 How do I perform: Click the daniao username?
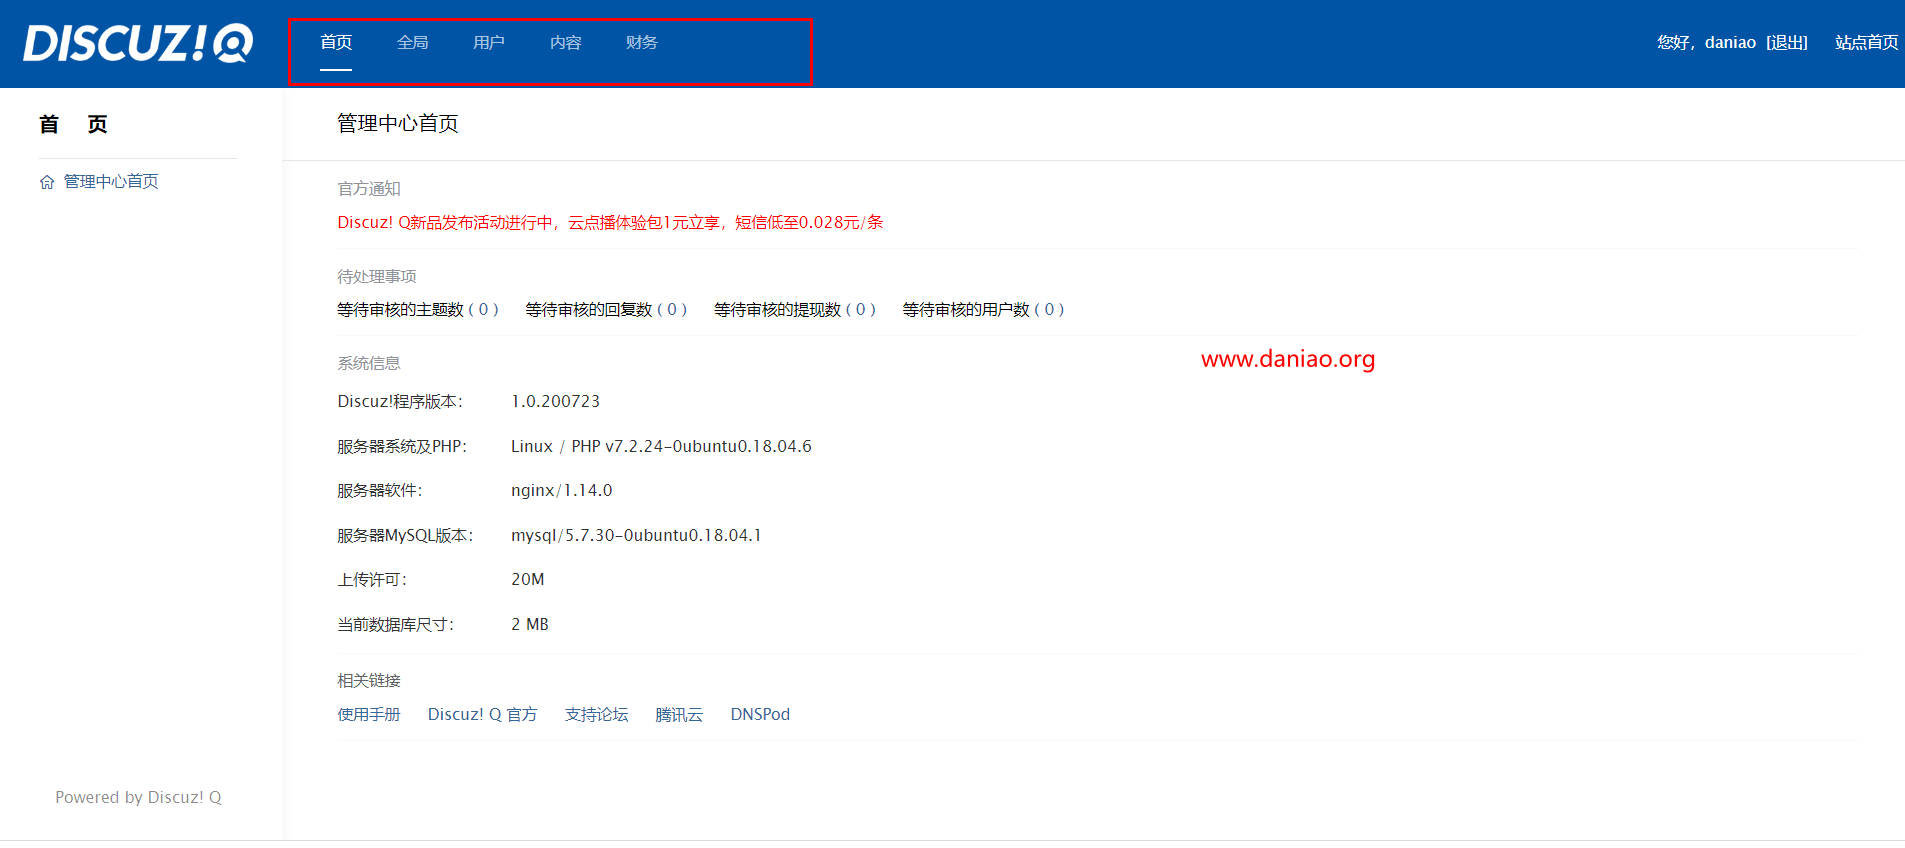coord(1730,43)
